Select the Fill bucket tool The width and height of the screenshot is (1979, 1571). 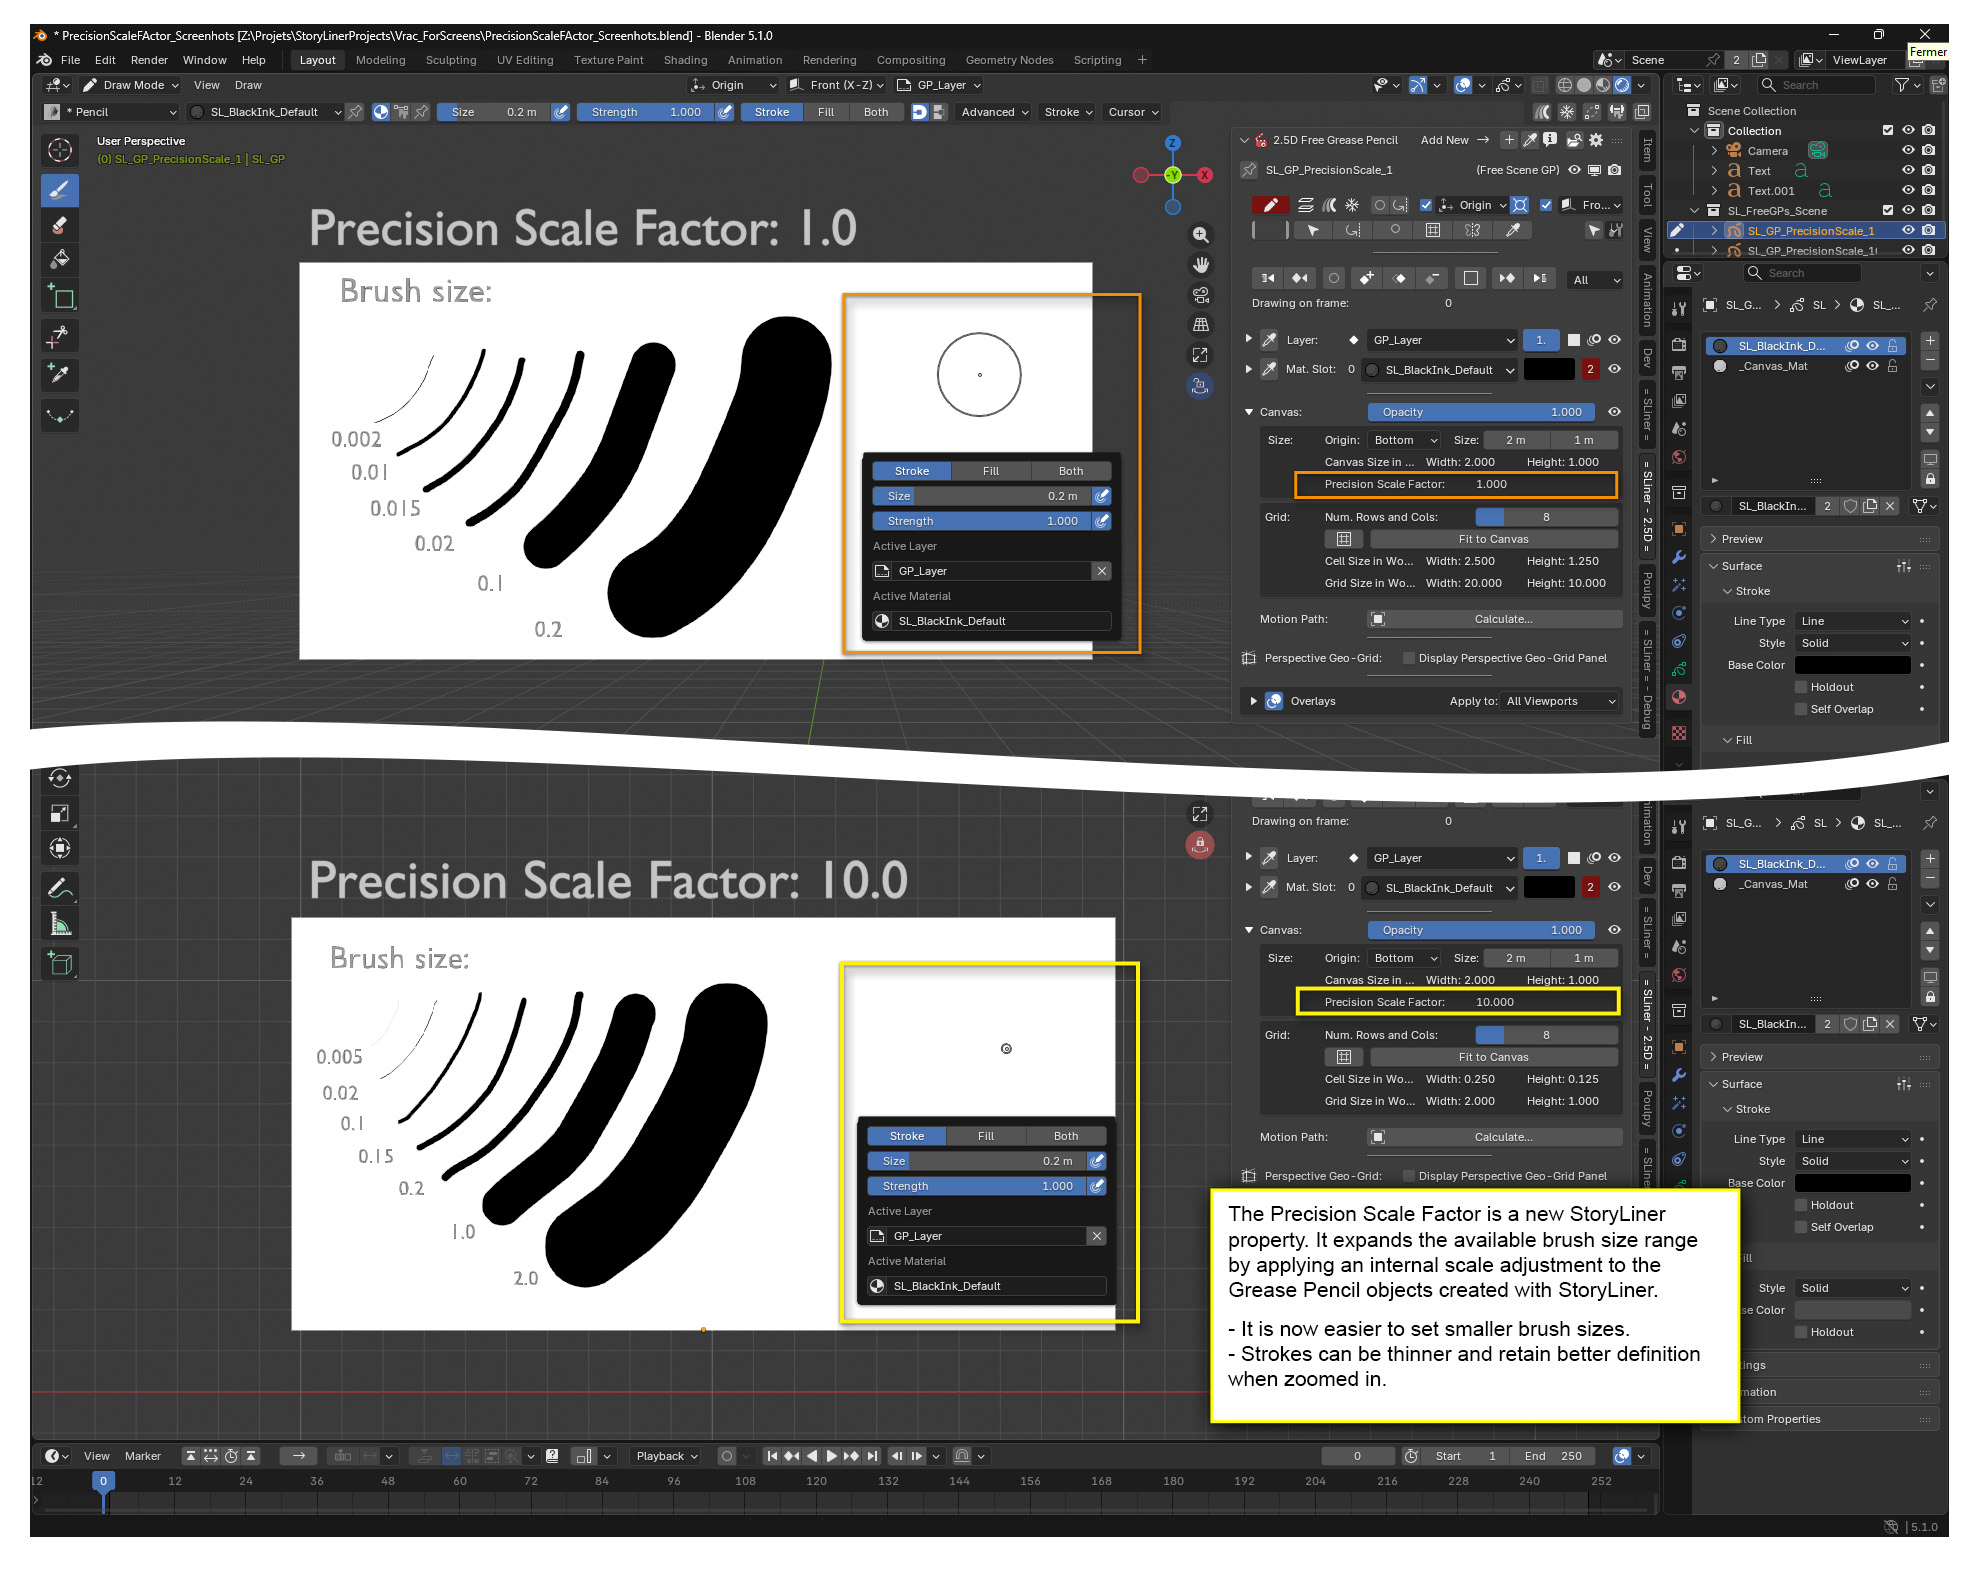[60, 260]
